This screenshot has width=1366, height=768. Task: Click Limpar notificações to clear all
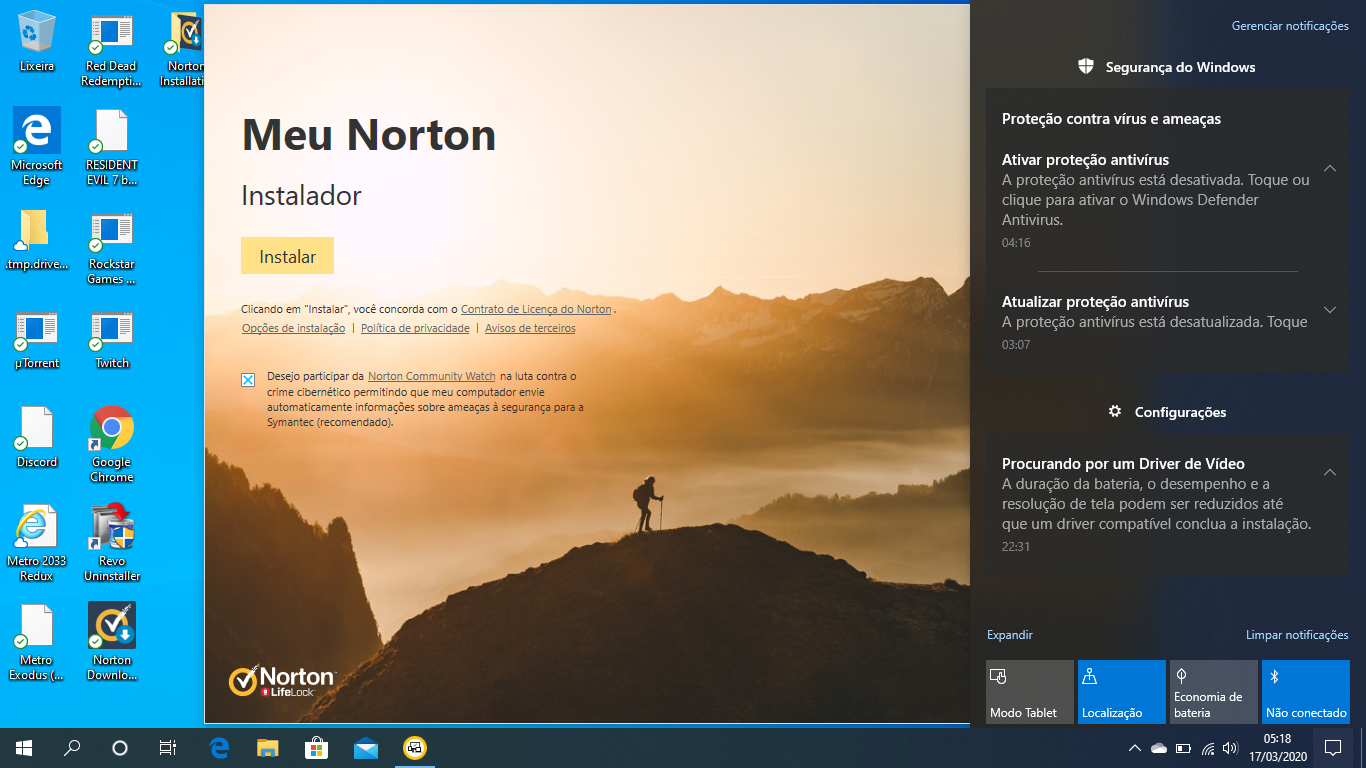tap(1297, 635)
